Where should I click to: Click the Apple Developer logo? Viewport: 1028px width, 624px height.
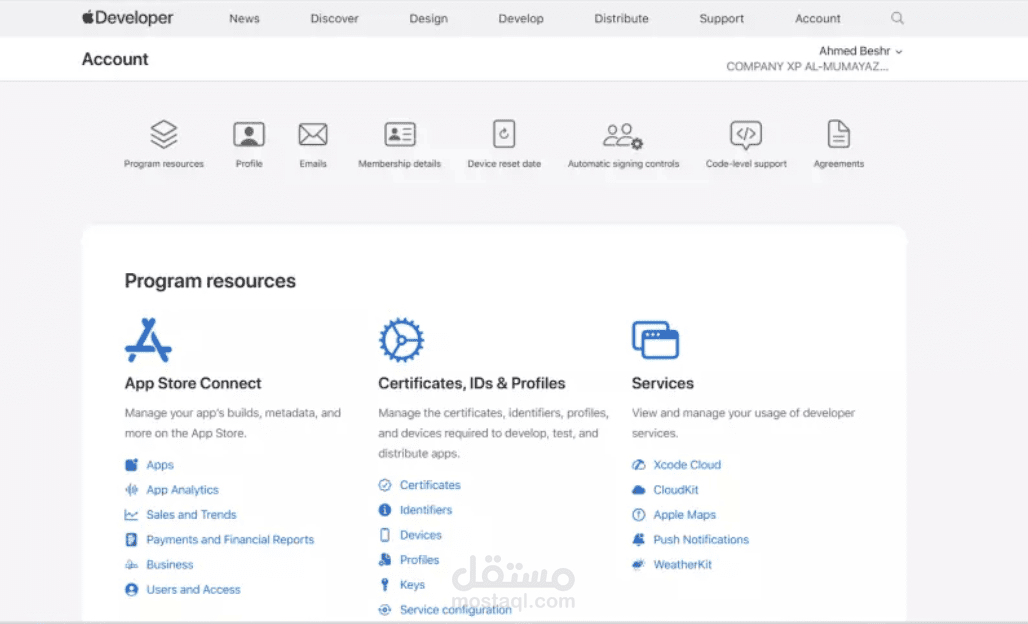click(127, 18)
